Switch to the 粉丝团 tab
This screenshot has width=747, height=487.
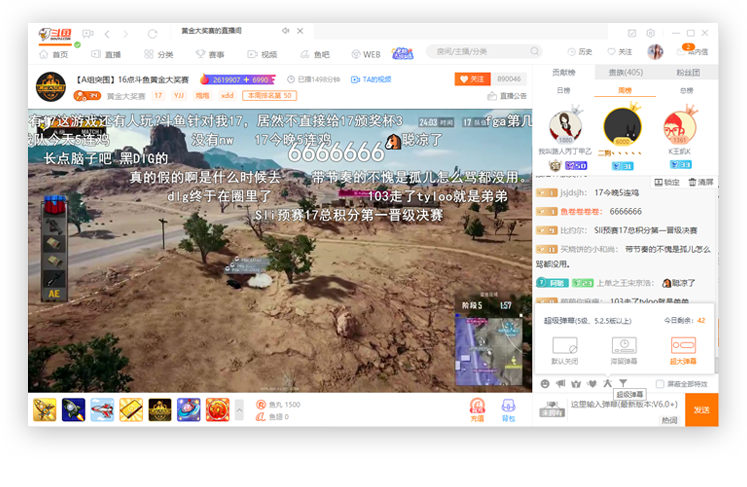click(x=687, y=72)
